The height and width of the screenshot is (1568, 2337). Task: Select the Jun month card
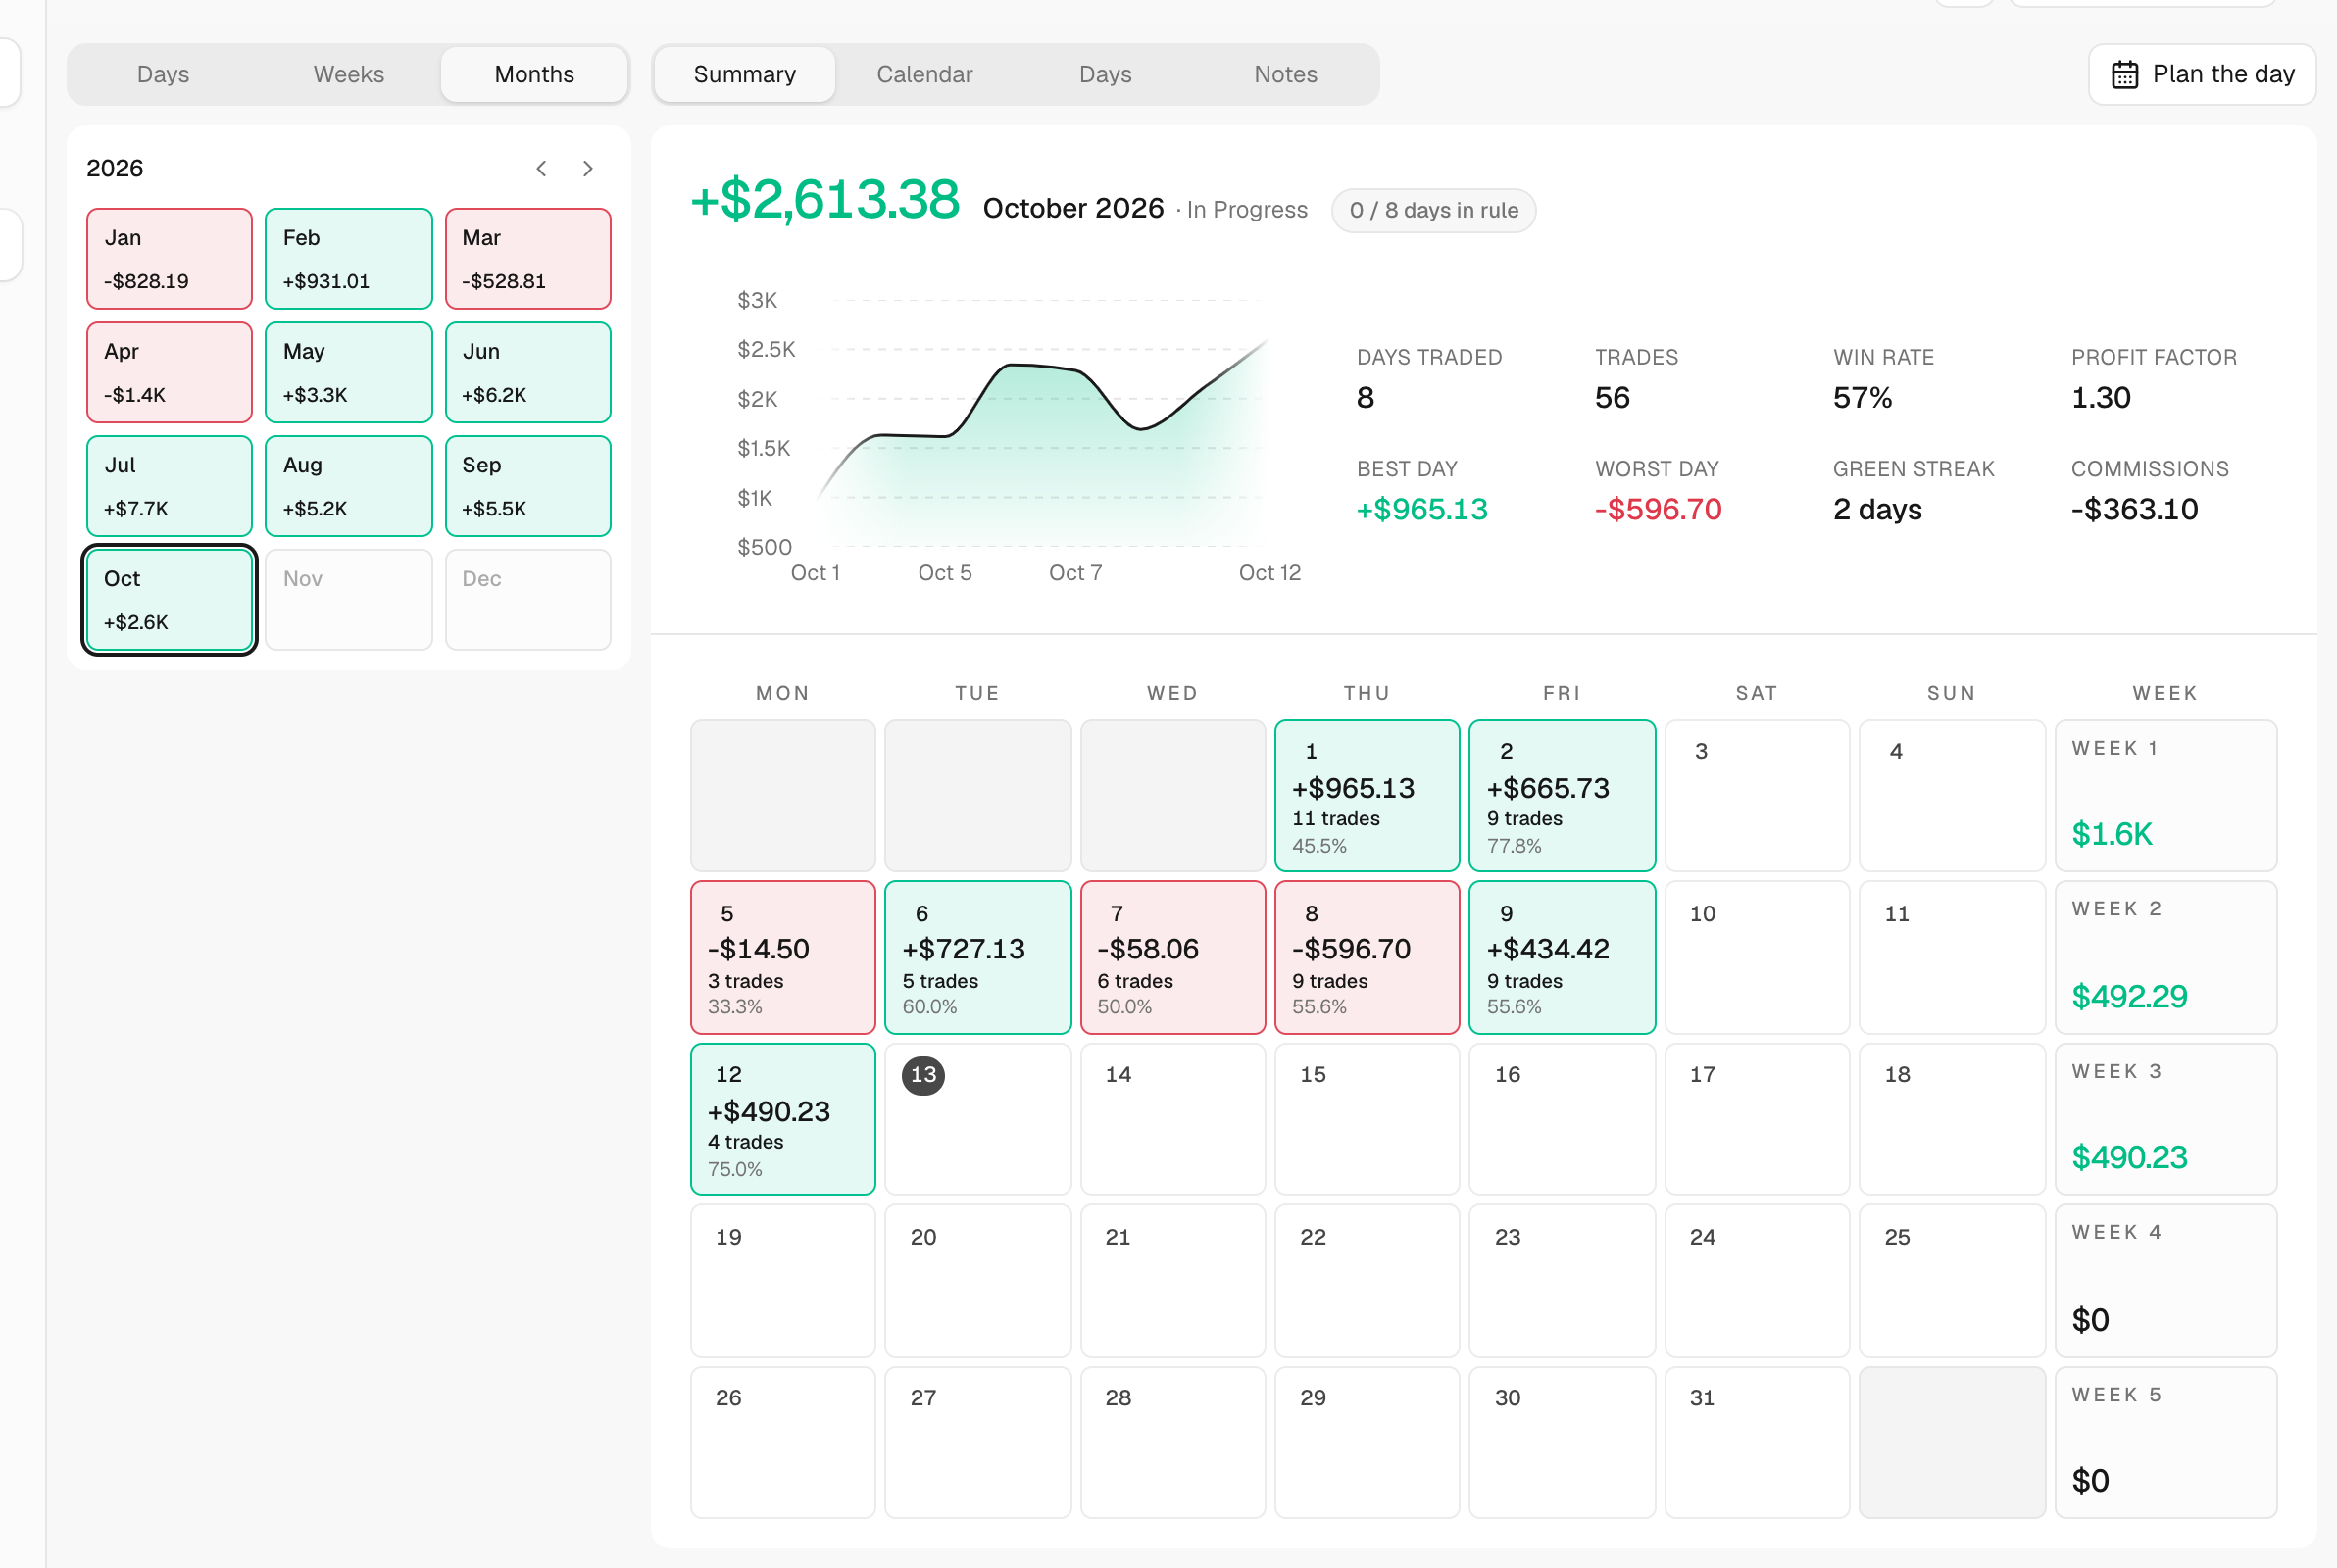pos(528,372)
